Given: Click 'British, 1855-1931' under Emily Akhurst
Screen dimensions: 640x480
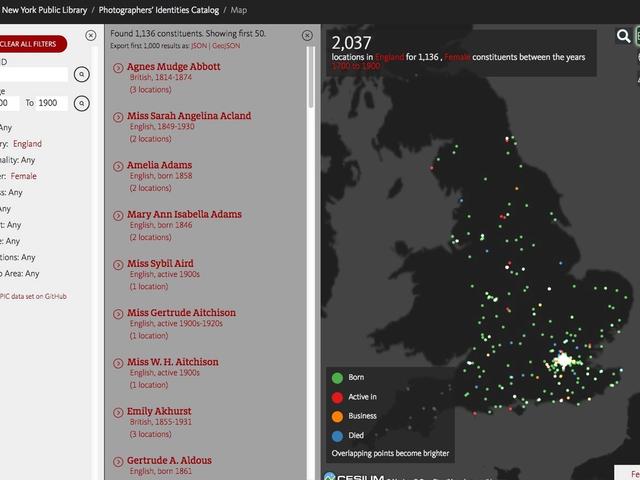Looking at the screenshot, I should coord(160,422).
